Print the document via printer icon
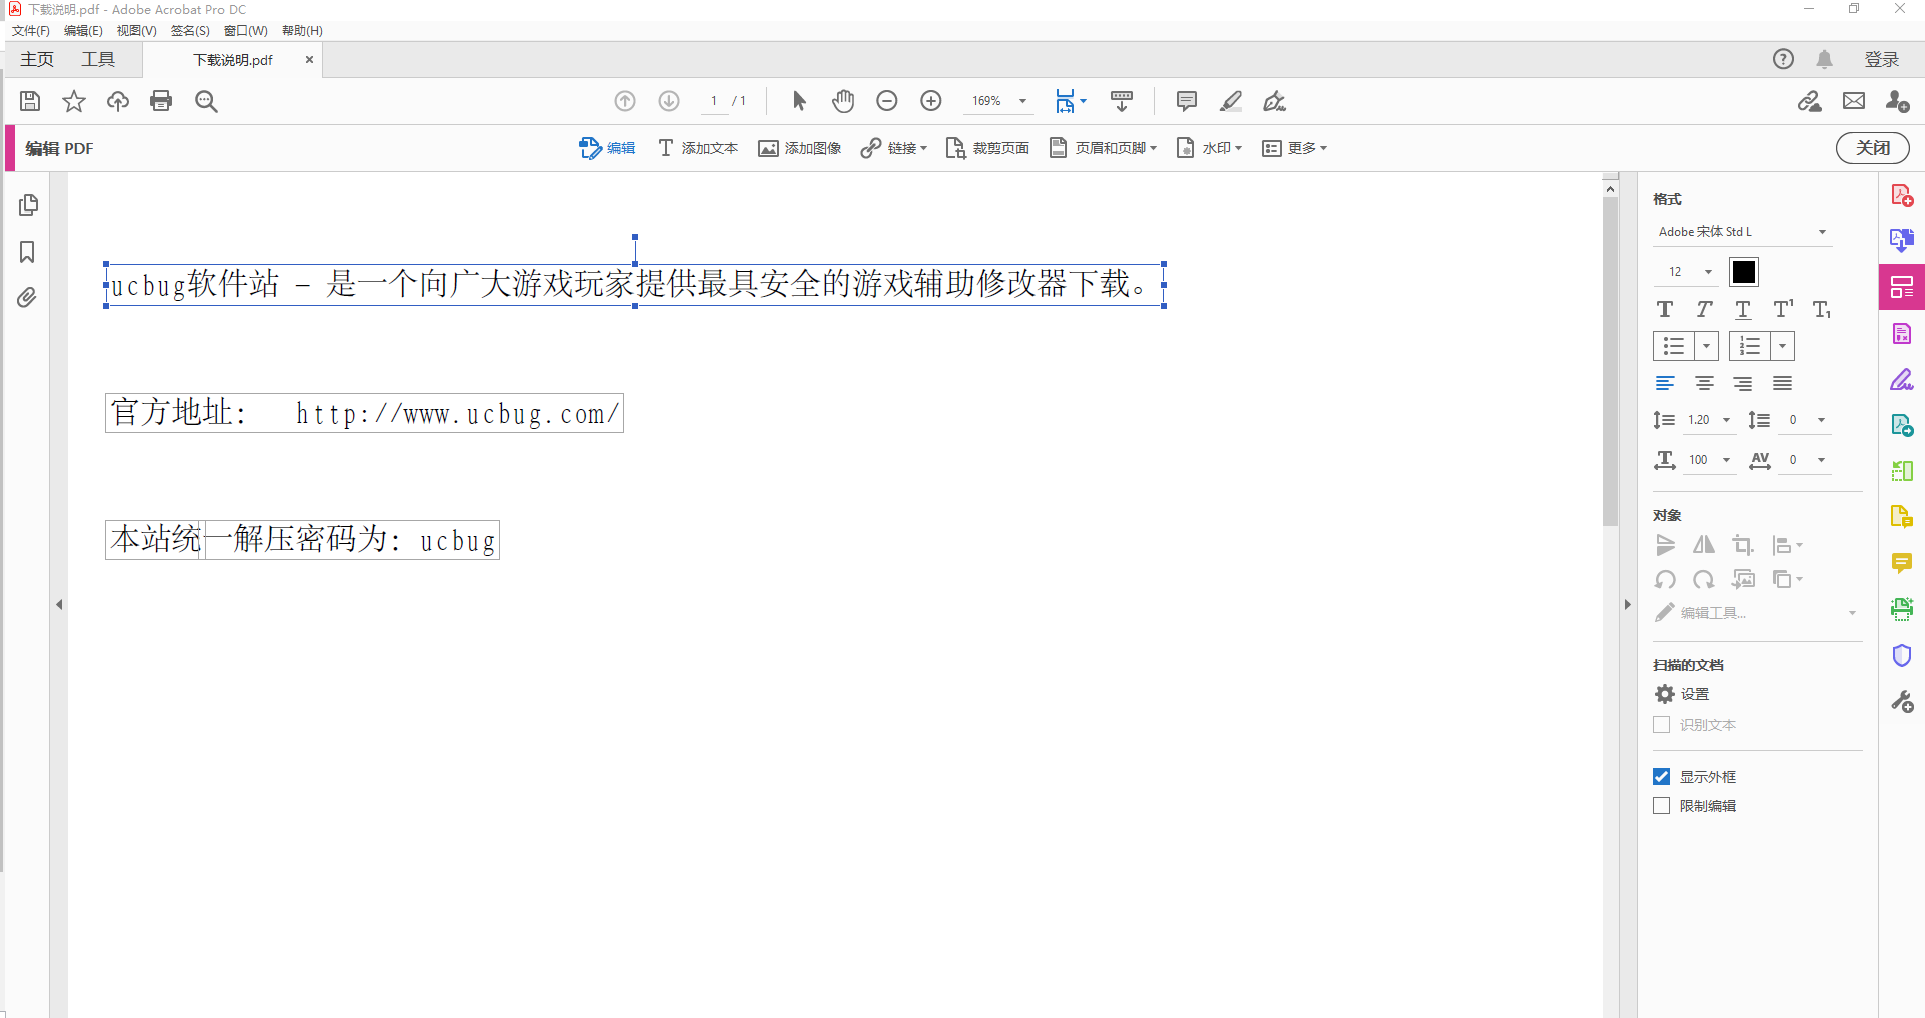Screen dimensions: 1925x1018 pos(161,101)
